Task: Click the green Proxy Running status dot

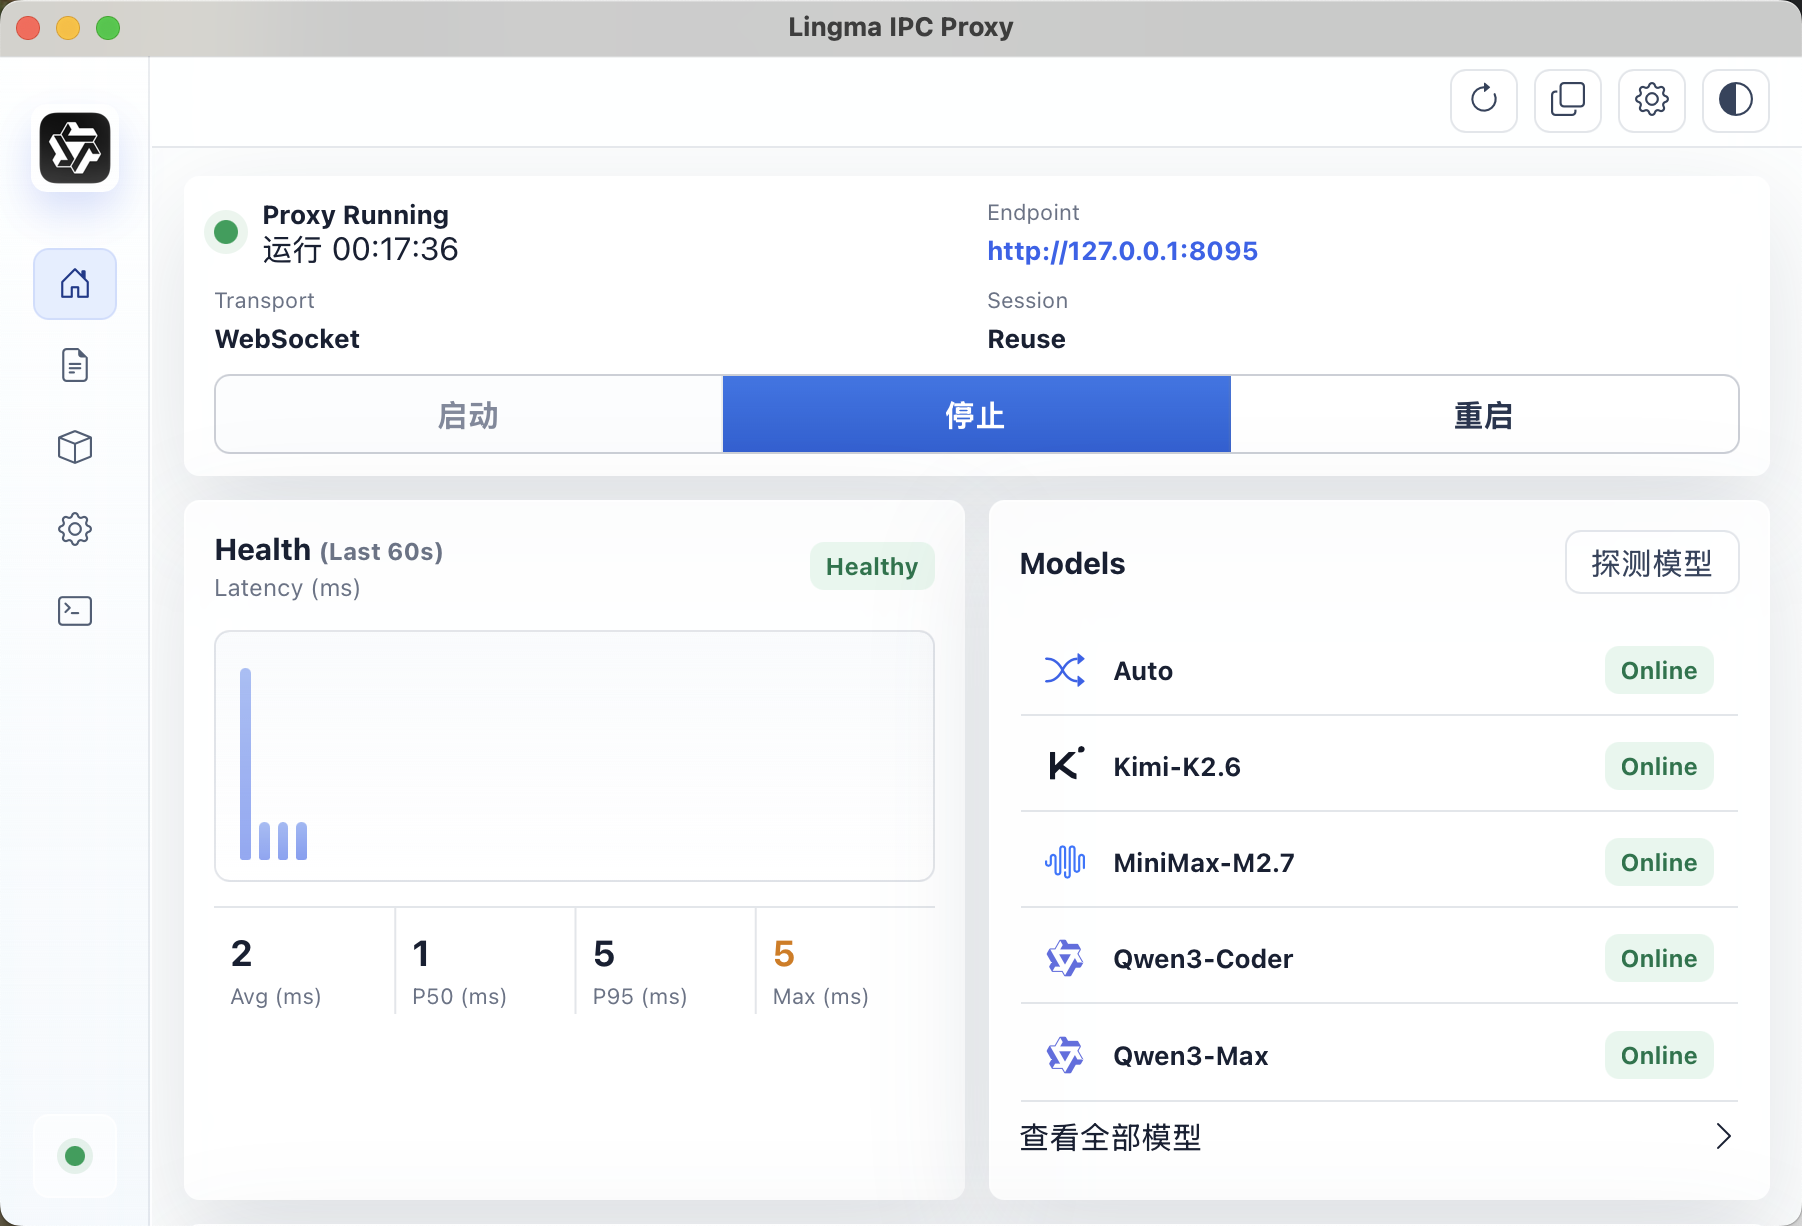Action: click(x=226, y=232)
